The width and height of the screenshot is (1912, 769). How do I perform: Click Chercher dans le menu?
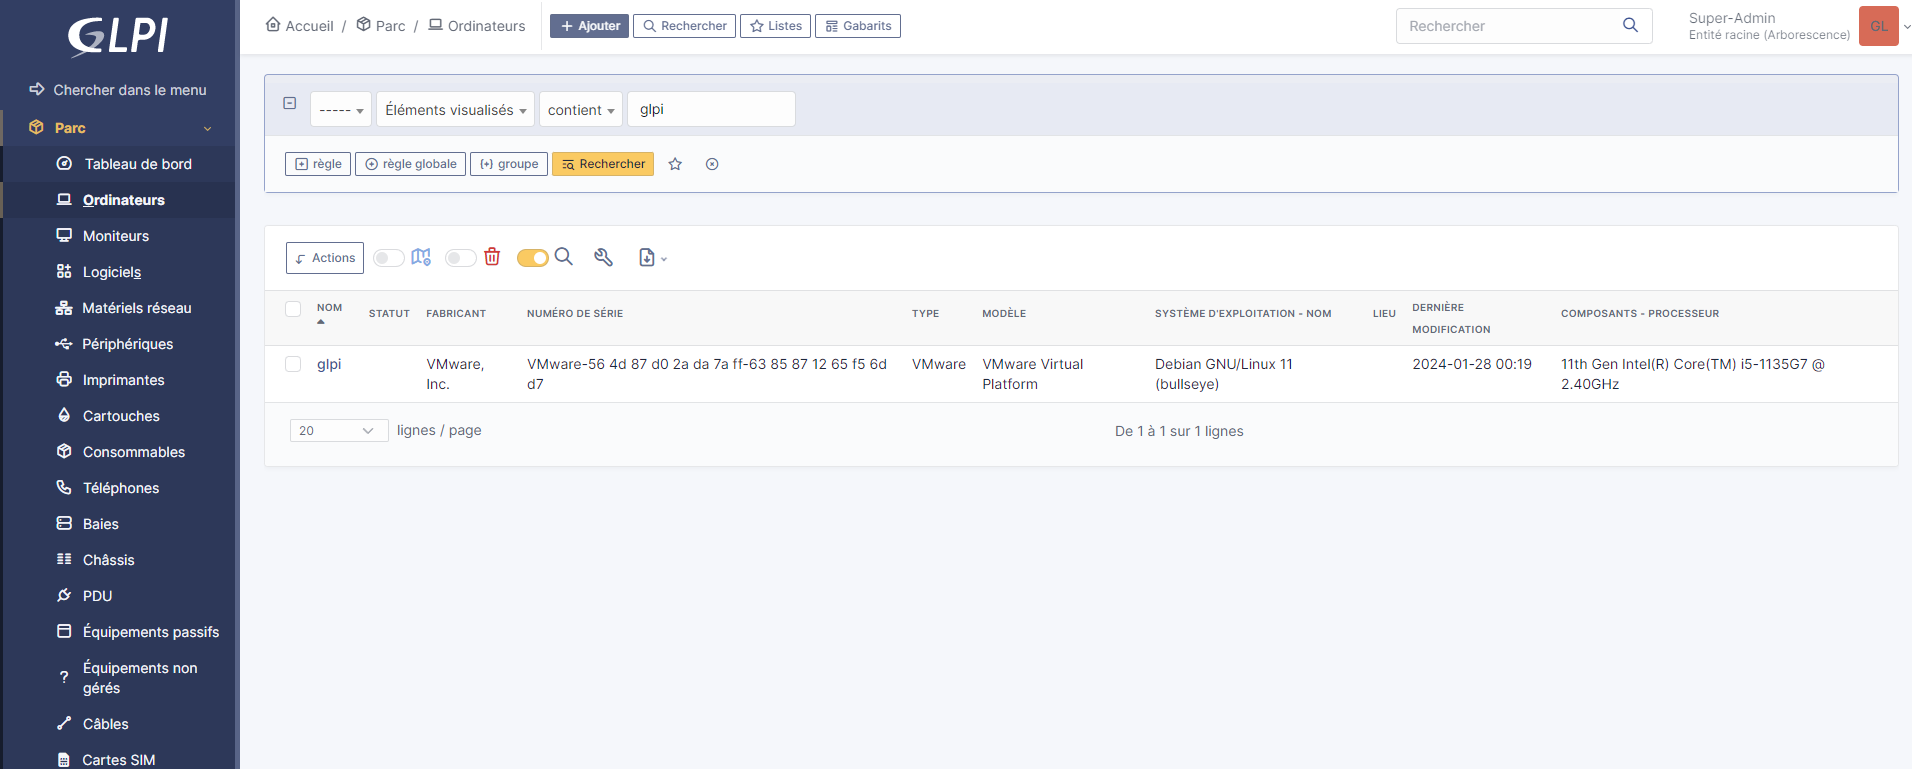(x=118, y=90)
